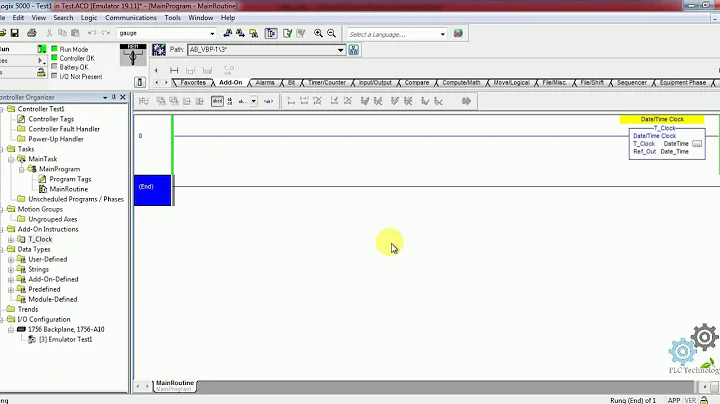720x404 pixels.
Task: Click the T_Clock add-on instruction button
Action: (229, 70)
